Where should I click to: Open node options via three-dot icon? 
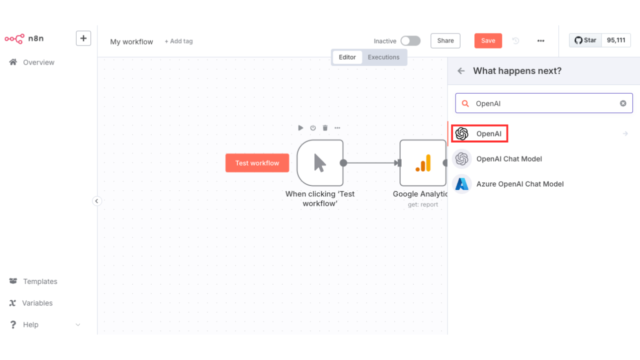click(x=337, y=128)
